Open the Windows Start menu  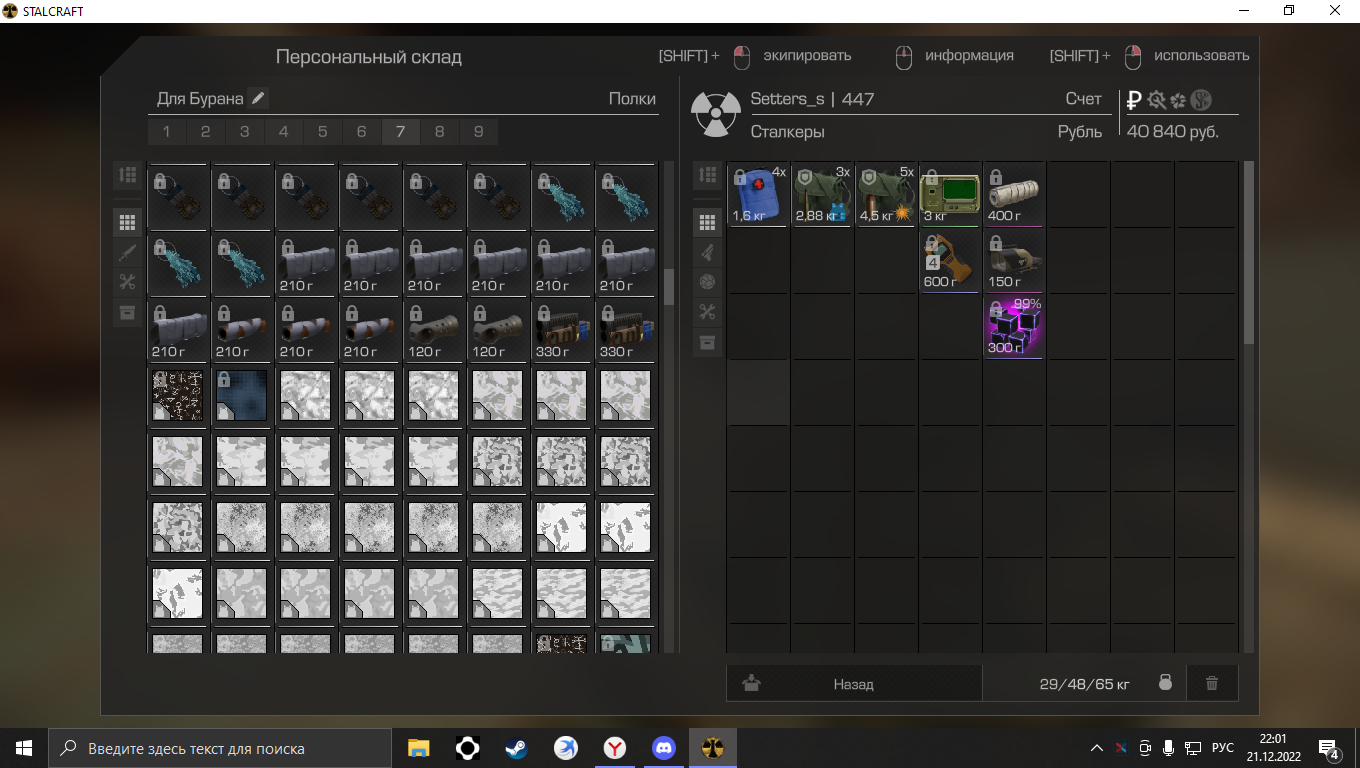pyautogui.click(x=24, y=748)
